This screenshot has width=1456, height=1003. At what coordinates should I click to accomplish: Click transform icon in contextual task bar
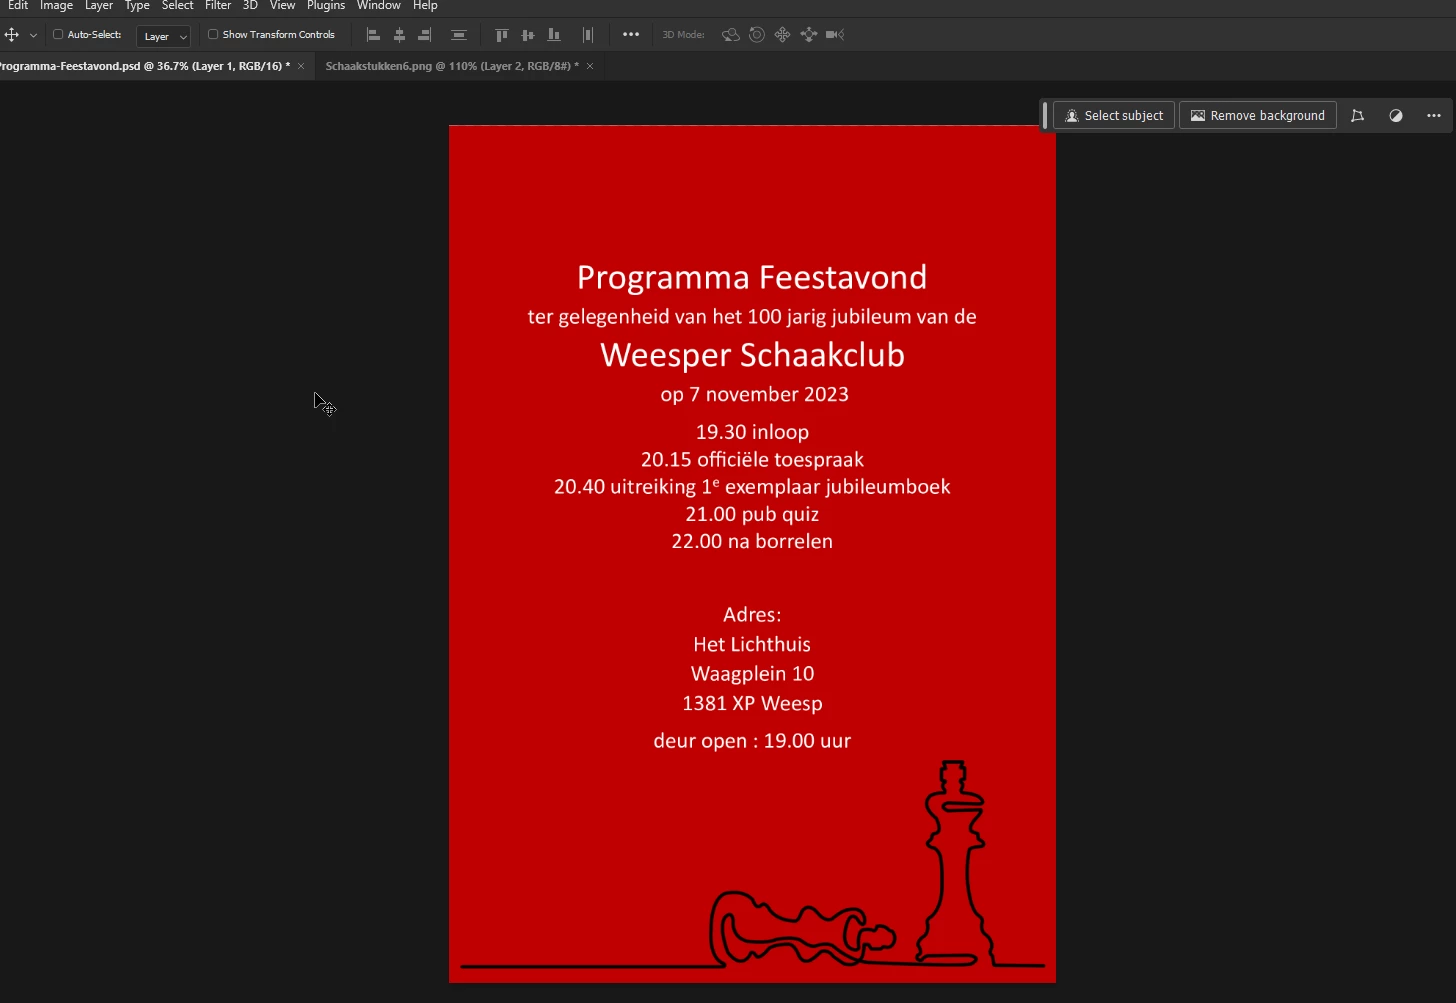click(1357, 115)
